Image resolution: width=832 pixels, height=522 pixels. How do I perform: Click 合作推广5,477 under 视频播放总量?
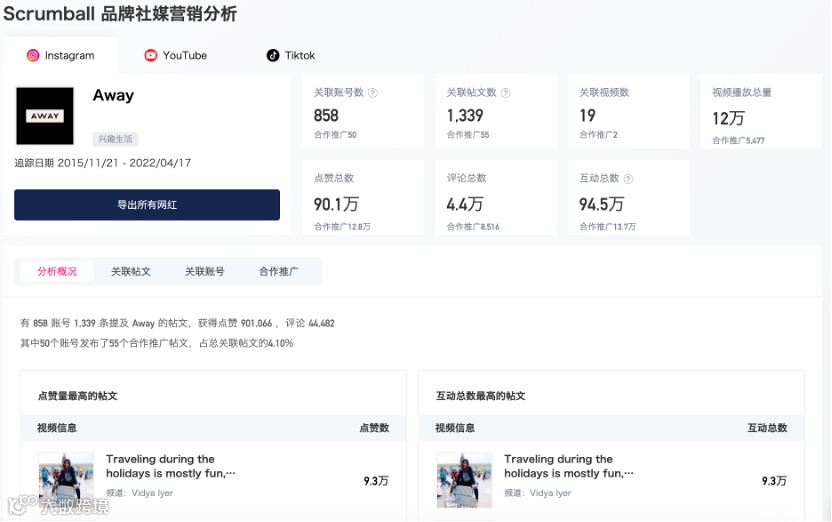(x=738, y=141)
